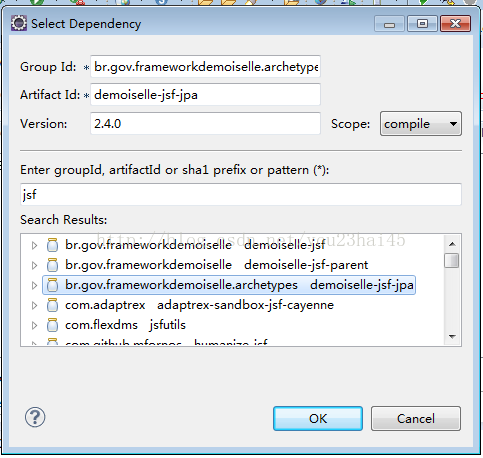The image size is (483, 458).
Task: Expand the com.flexdms jsfutils row
Action: click(x=34, y=325)
